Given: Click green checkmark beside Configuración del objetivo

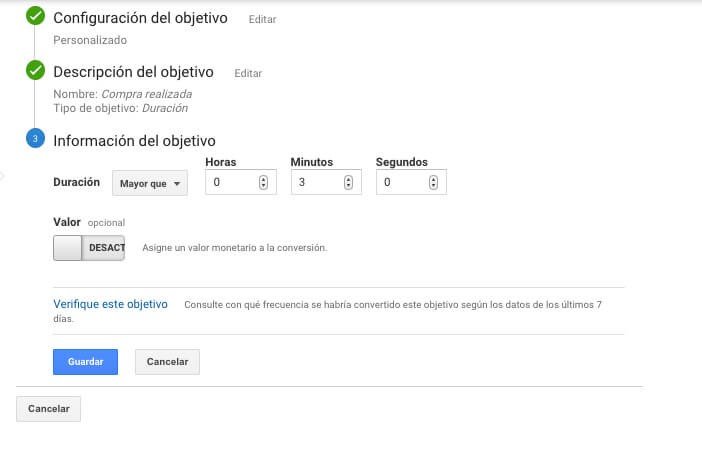Looking at the screenshot, I should (x=36, y=16).
